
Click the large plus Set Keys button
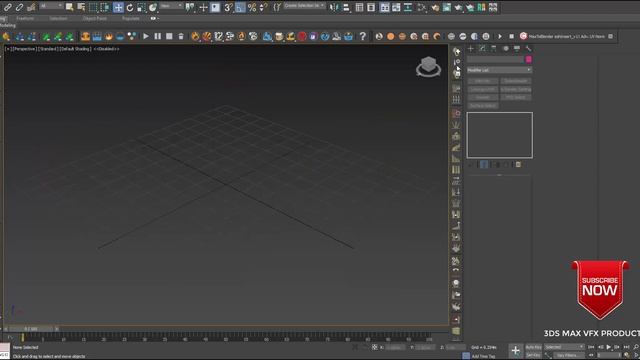516,351
